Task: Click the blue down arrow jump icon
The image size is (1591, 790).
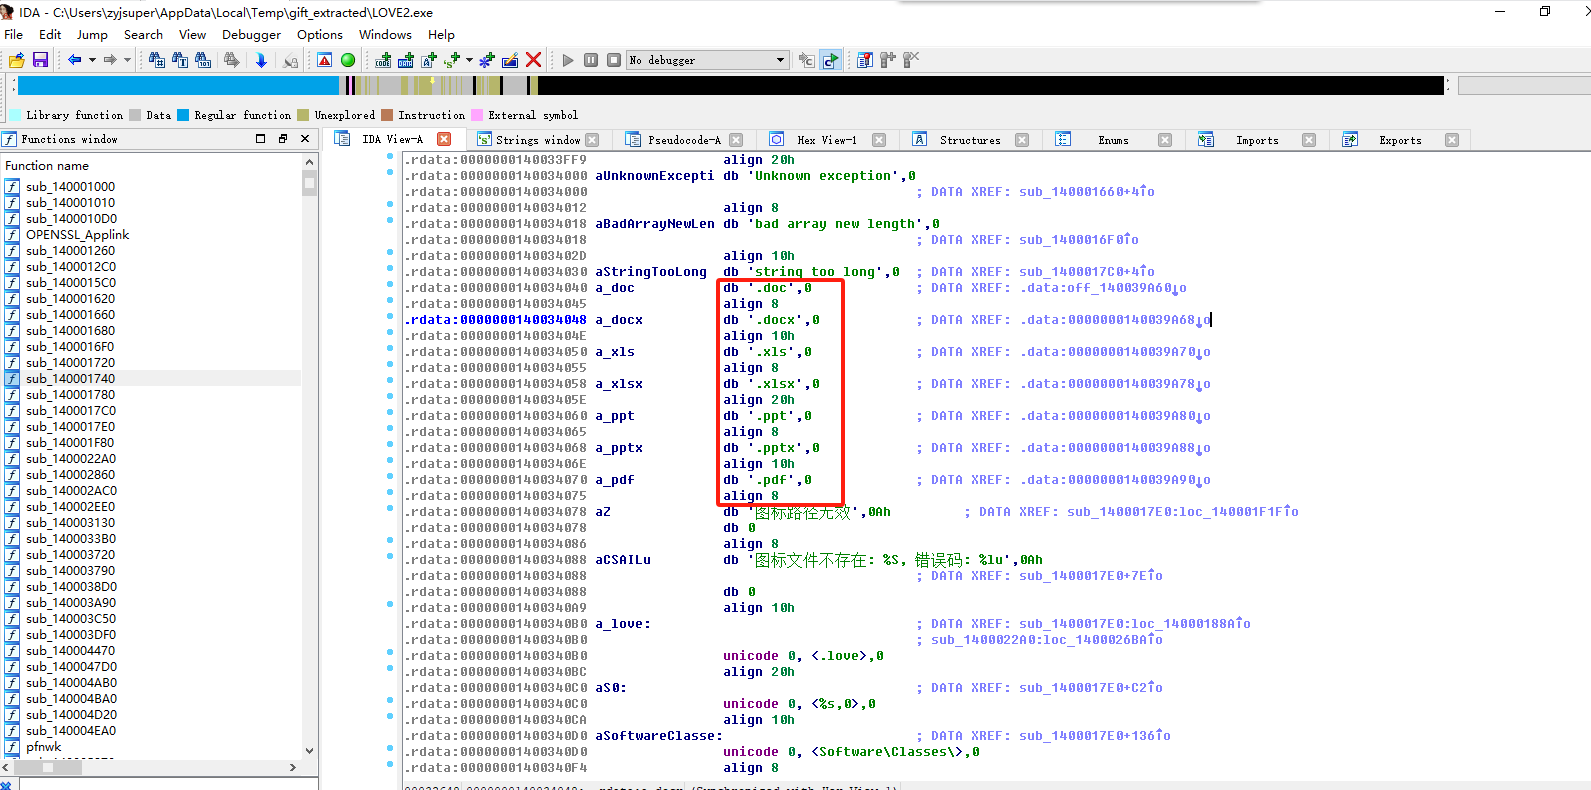Action: [261, 60]
